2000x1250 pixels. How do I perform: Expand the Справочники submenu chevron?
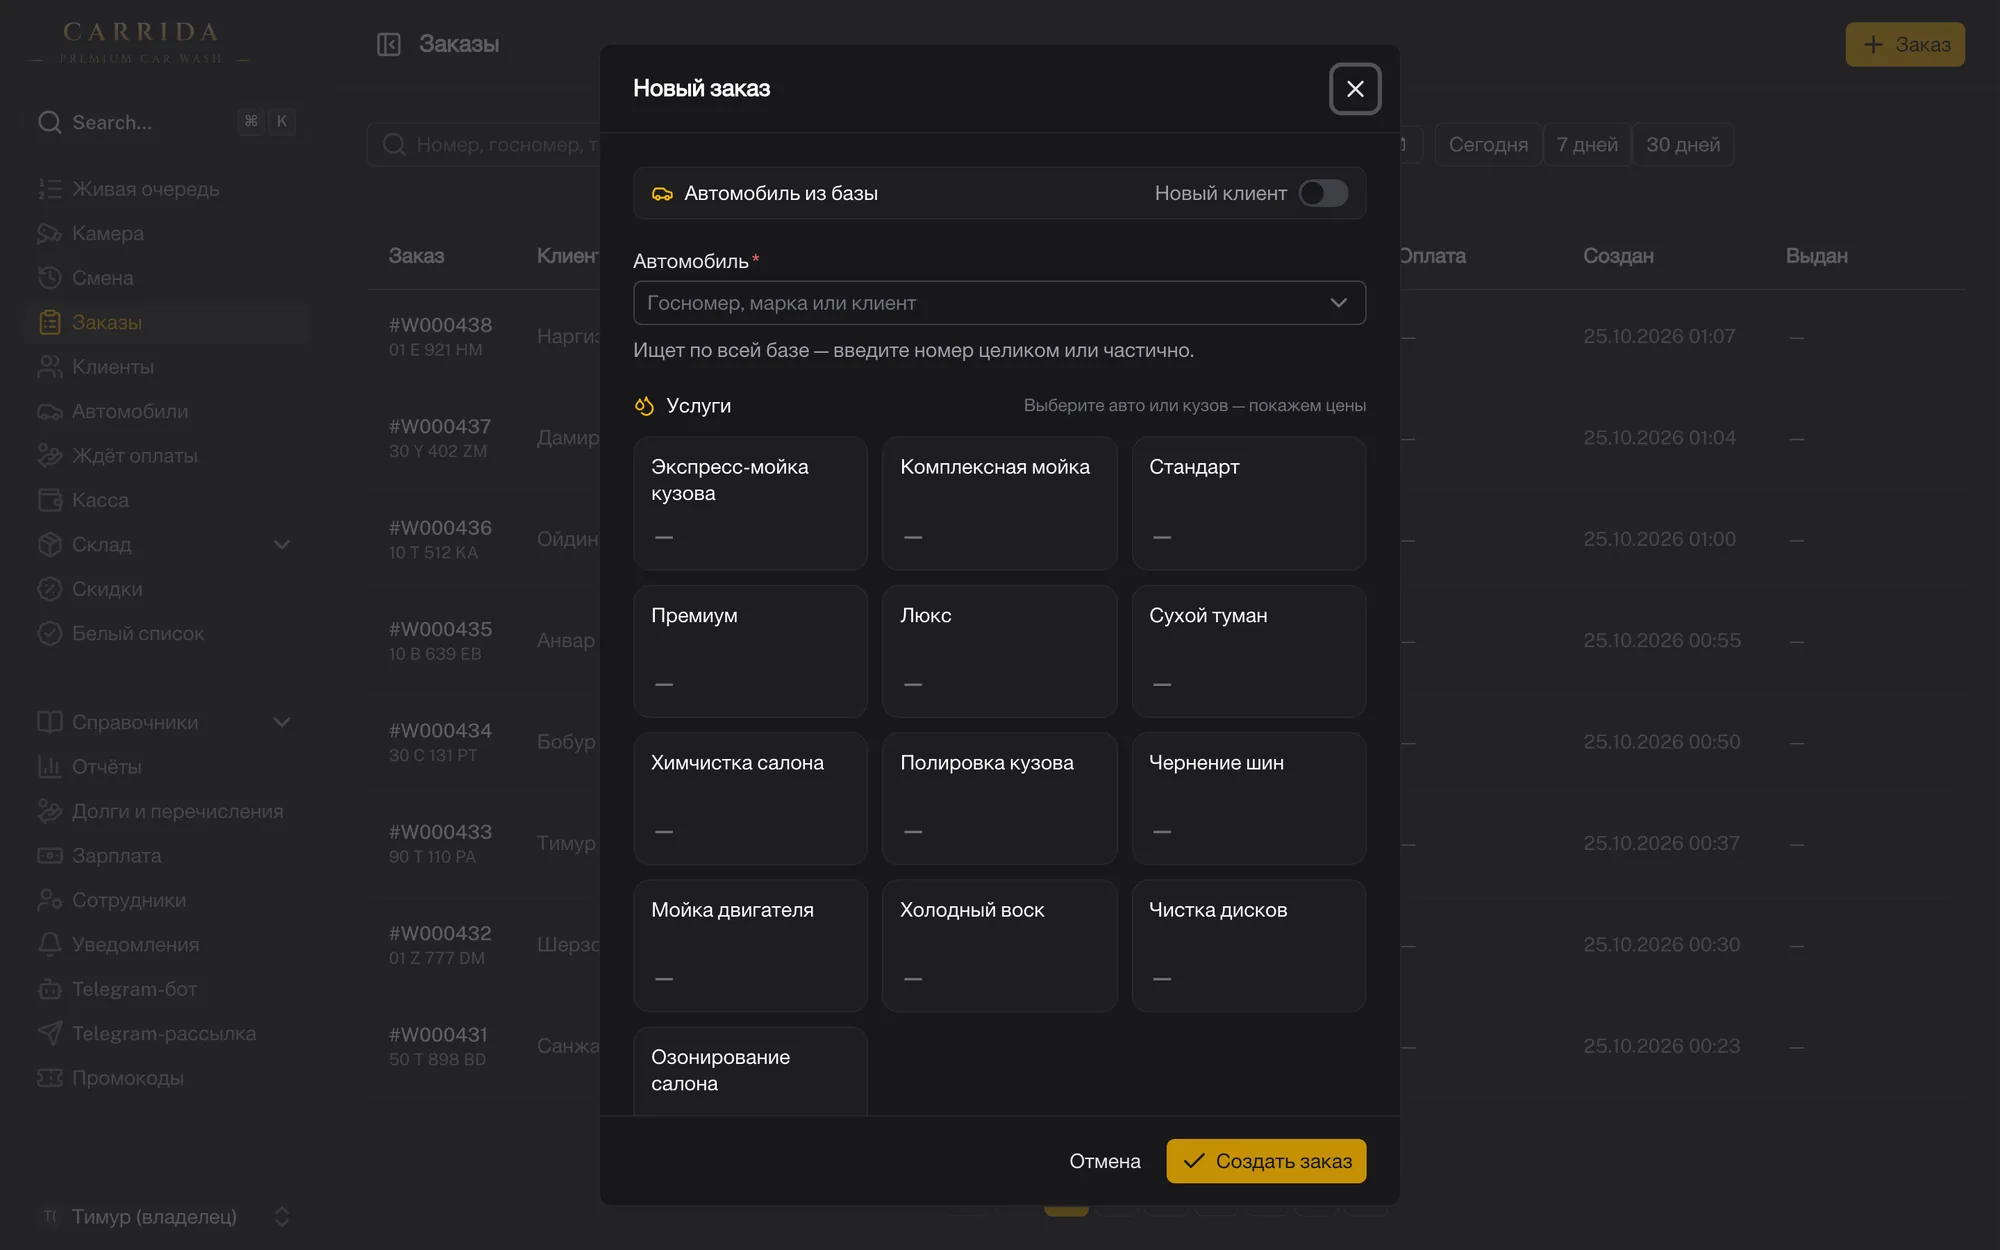(x=282, y=722)
